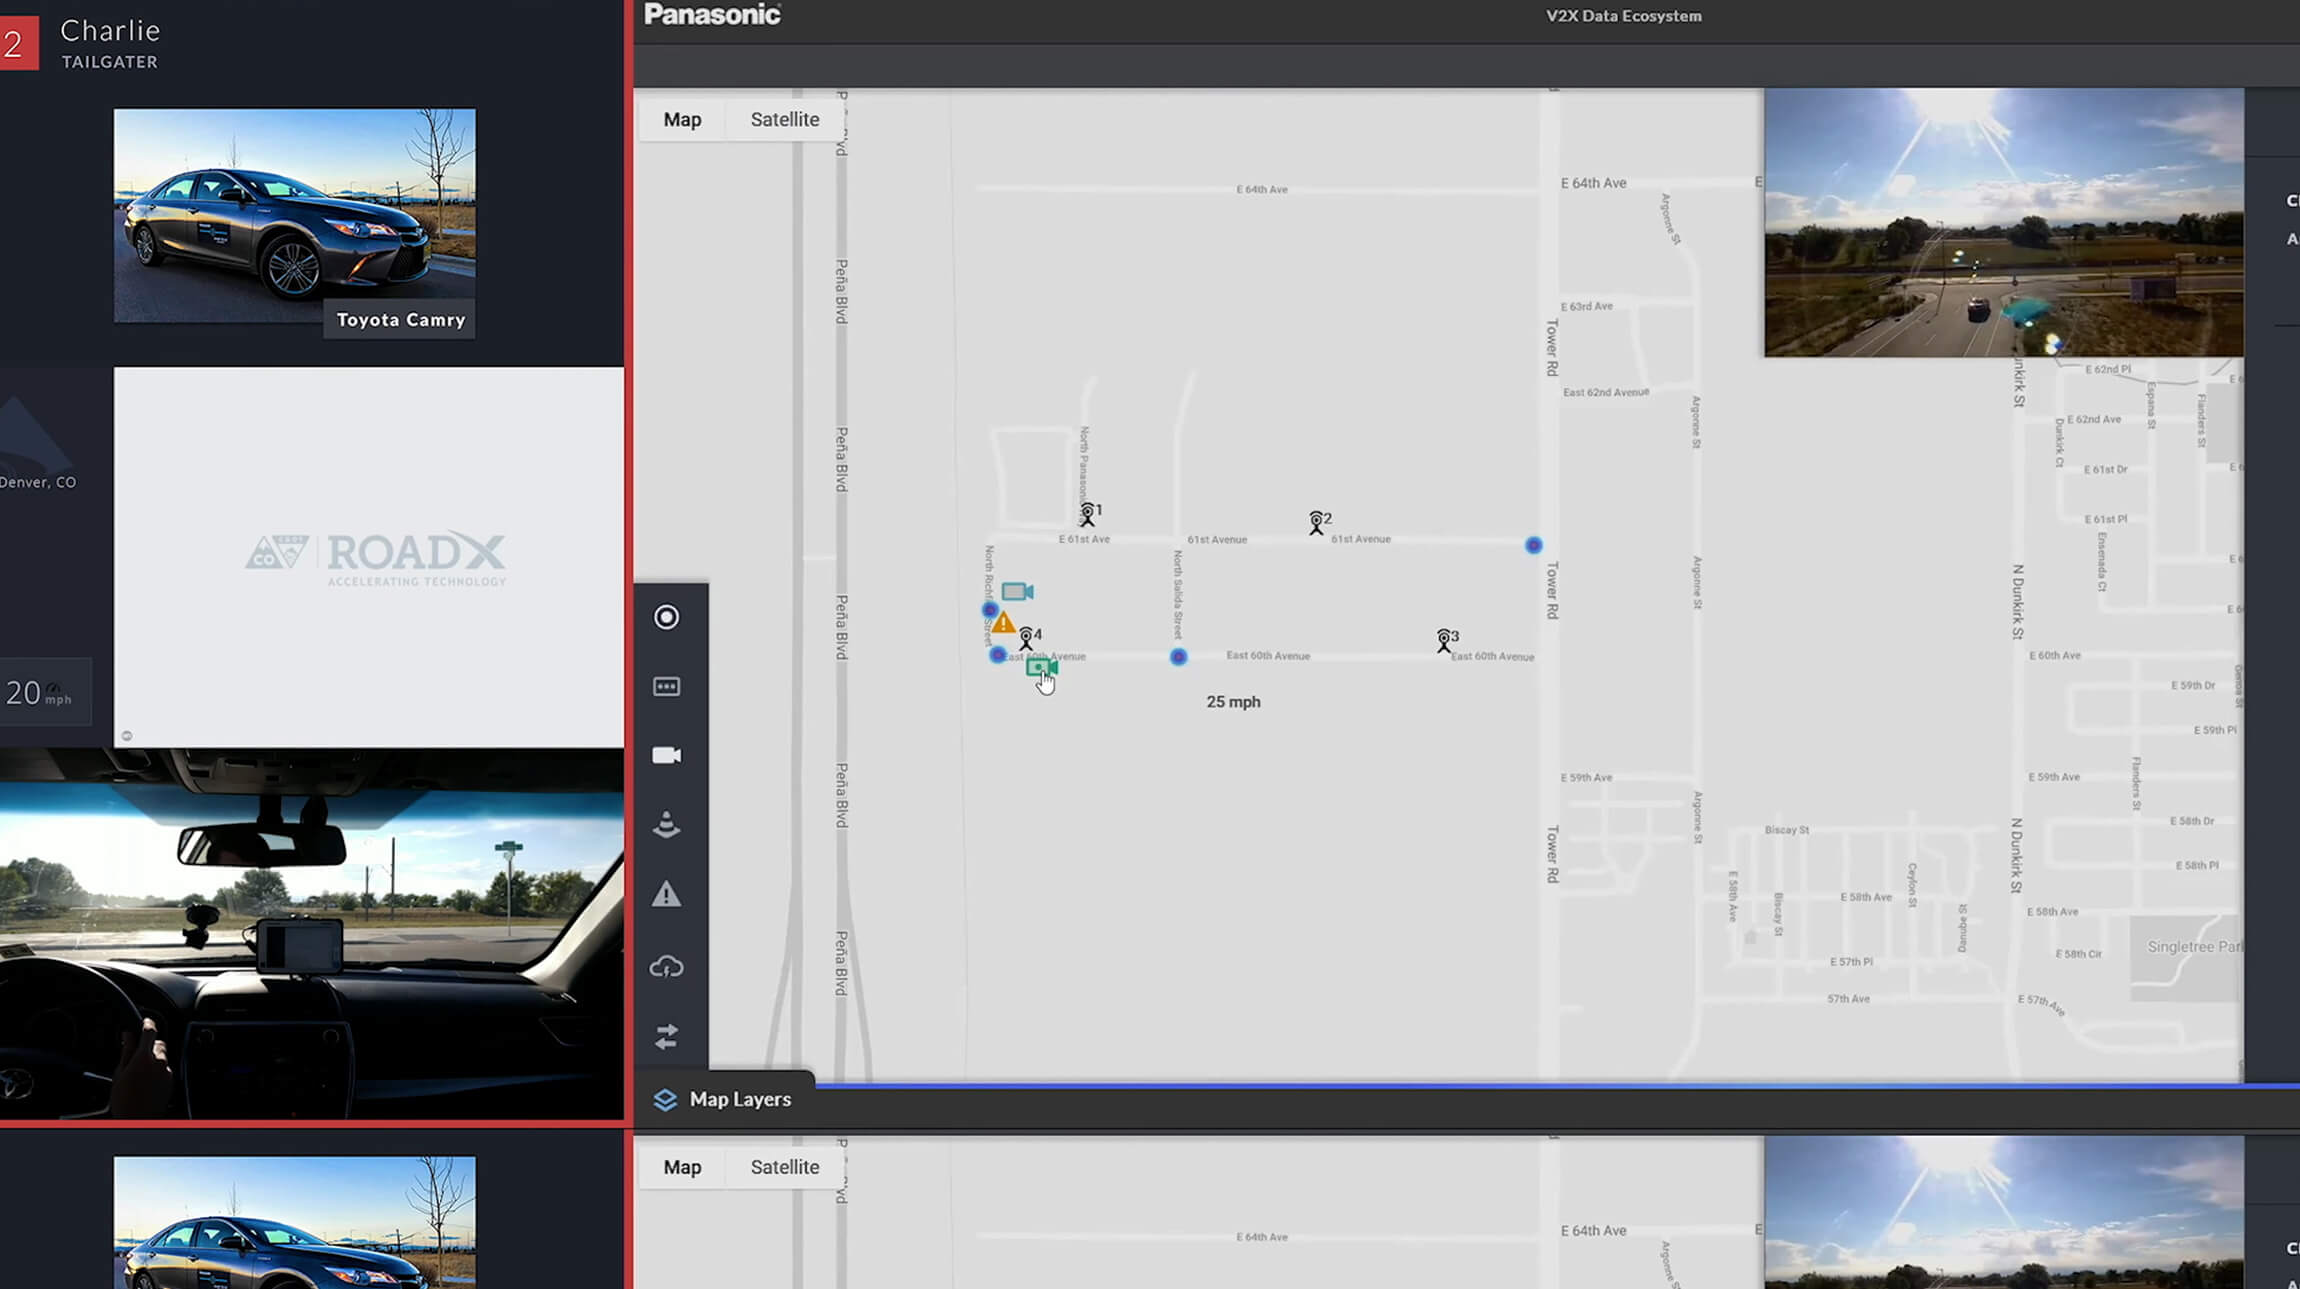Toggle the video camera layer icon
Image resolution: width=2300 pixels, height=1289 pixels.
pyautogui.click(x=667, y=755)
